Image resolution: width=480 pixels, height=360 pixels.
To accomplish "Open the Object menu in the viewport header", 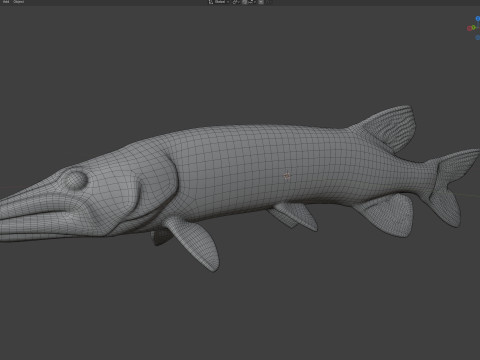I will point(19,1).
